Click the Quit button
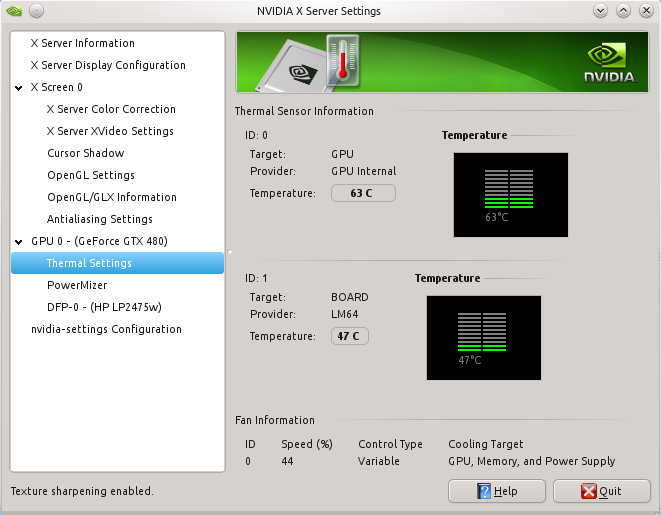 point(602,491)
